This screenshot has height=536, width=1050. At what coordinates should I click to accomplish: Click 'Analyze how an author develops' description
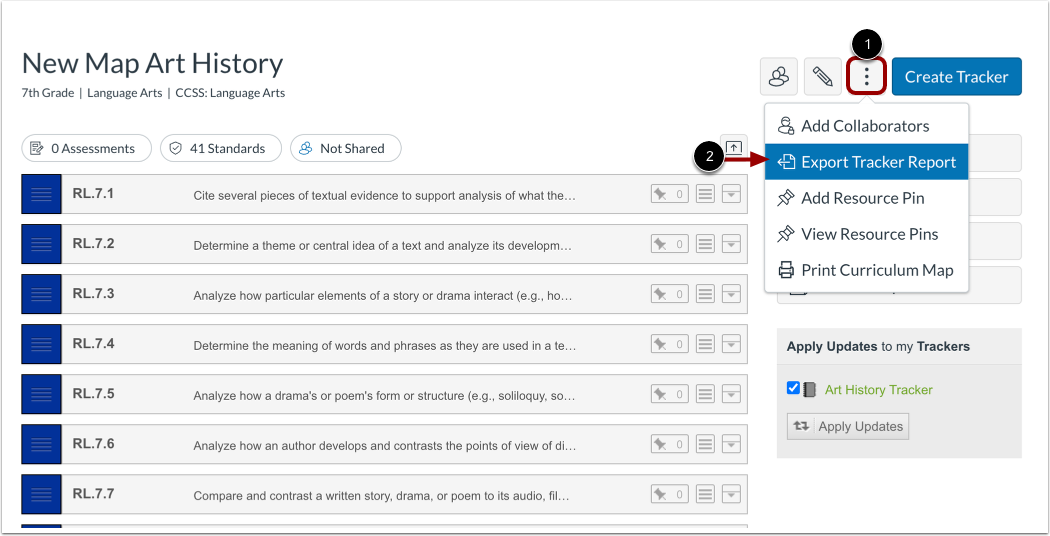384,446
